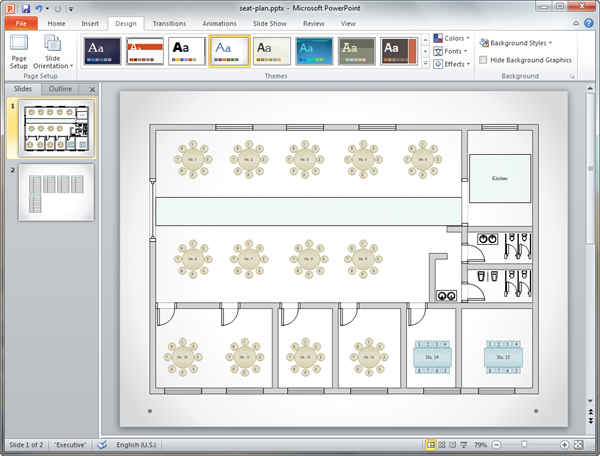Open Slide Orientation options
The height and width of the screenshot is (456, 600).
click(53, 52)
